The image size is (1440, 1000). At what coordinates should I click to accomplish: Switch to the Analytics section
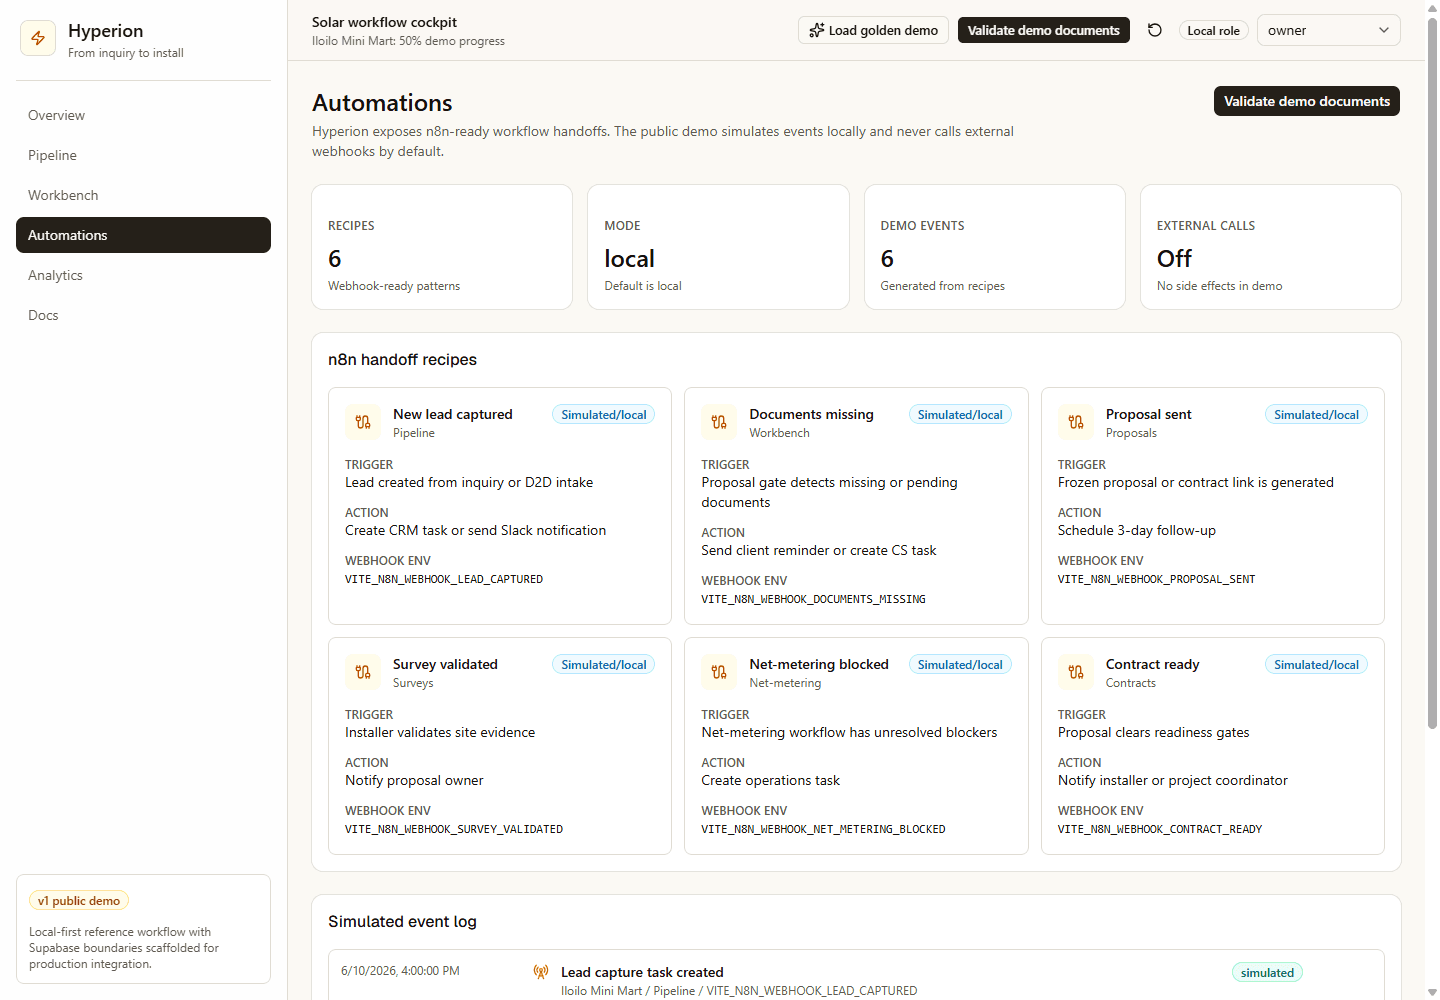click(143, 275)
